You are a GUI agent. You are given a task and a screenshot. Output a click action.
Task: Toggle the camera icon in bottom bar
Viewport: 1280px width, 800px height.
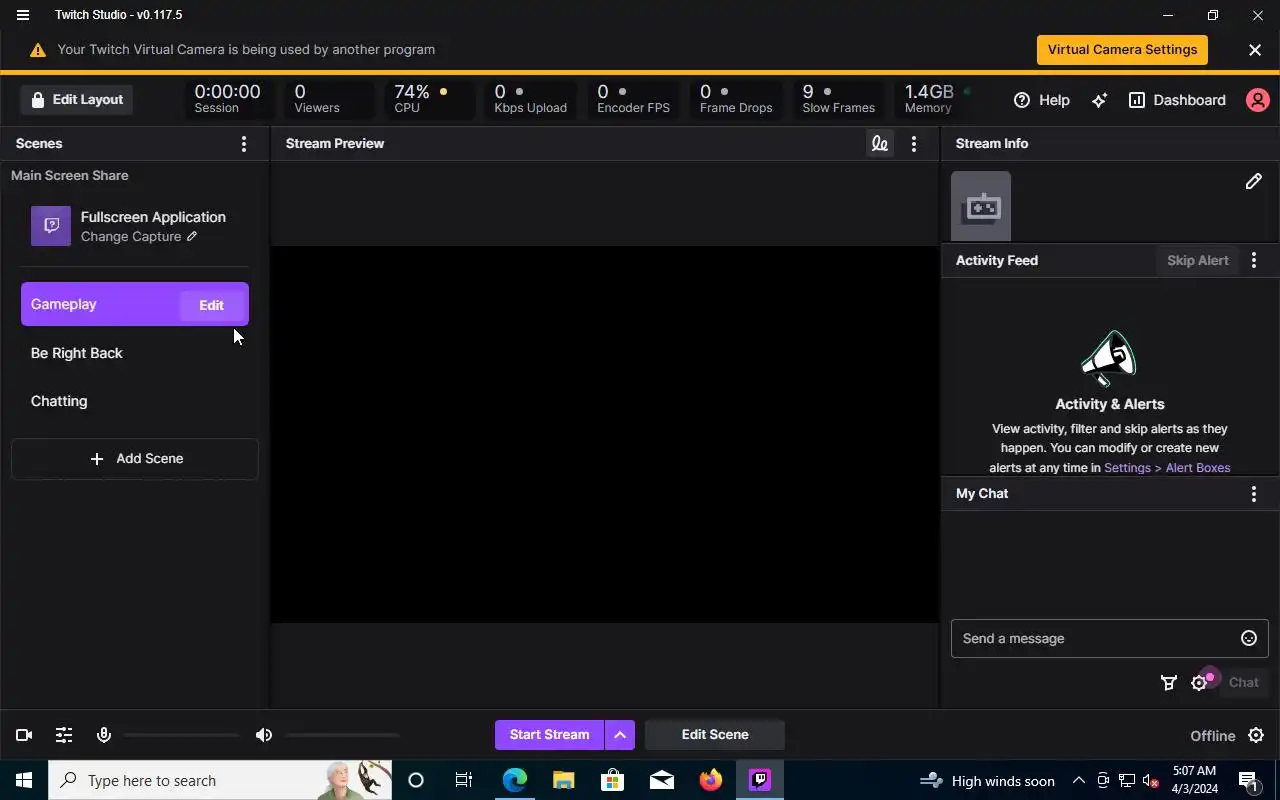coord(24,735)
